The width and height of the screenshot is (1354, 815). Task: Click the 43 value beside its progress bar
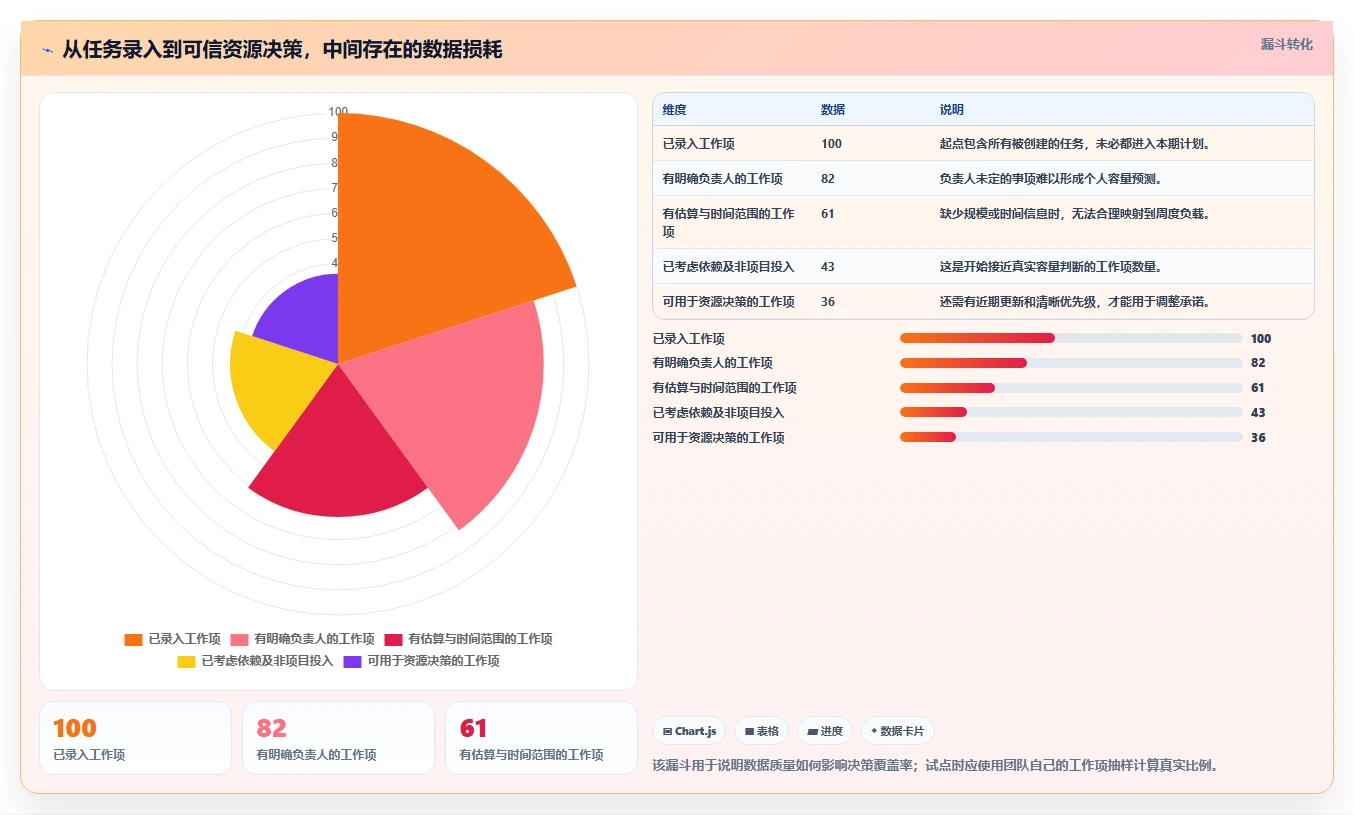[x=1258, y=413]
